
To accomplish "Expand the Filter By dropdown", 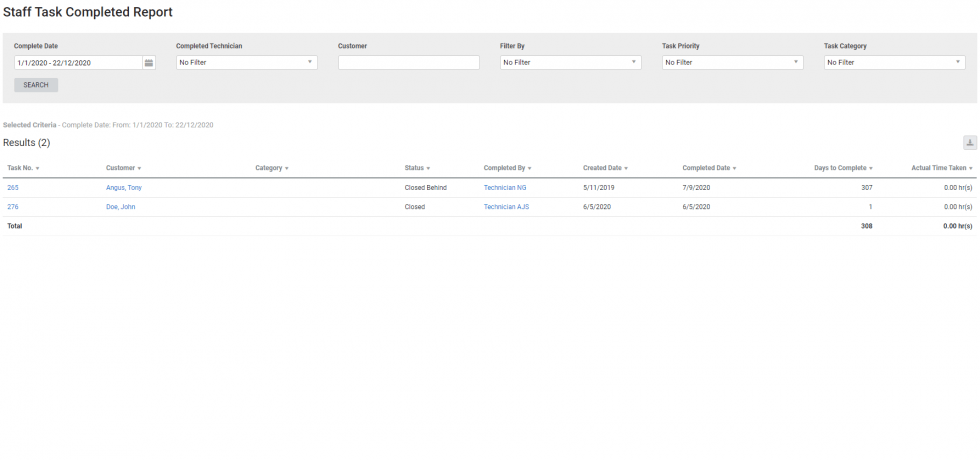I will [570, 62].
